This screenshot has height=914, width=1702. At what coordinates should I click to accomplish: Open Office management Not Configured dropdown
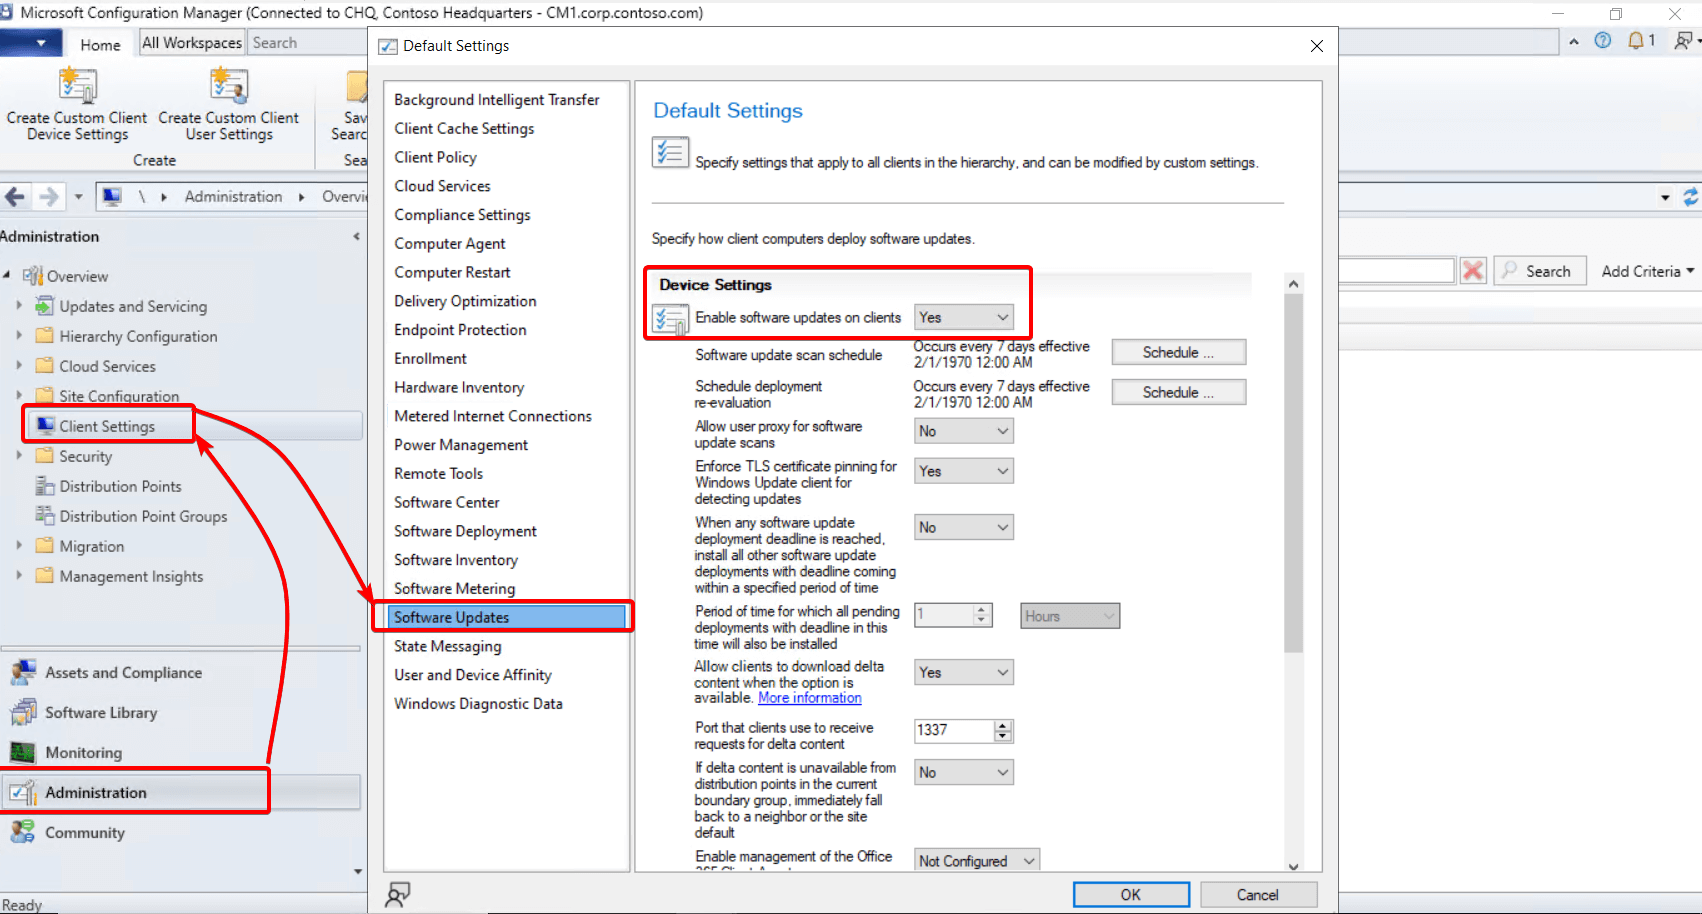coord(977,861)
